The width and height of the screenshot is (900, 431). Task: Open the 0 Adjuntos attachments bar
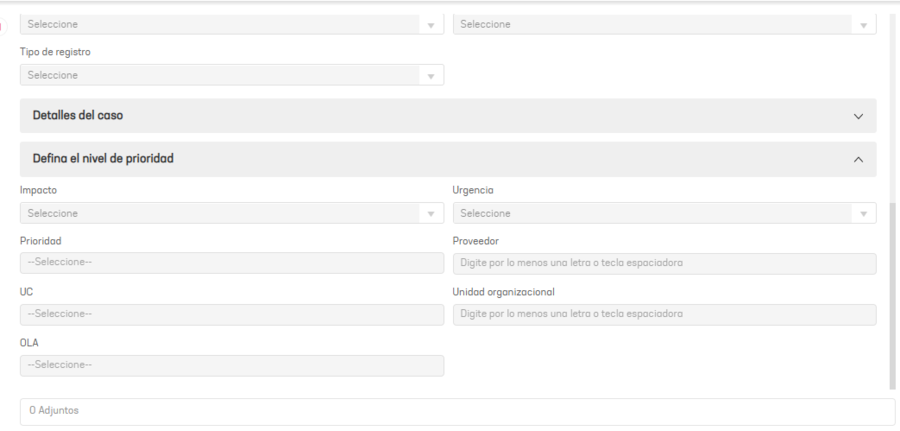[x=457, y=411]
